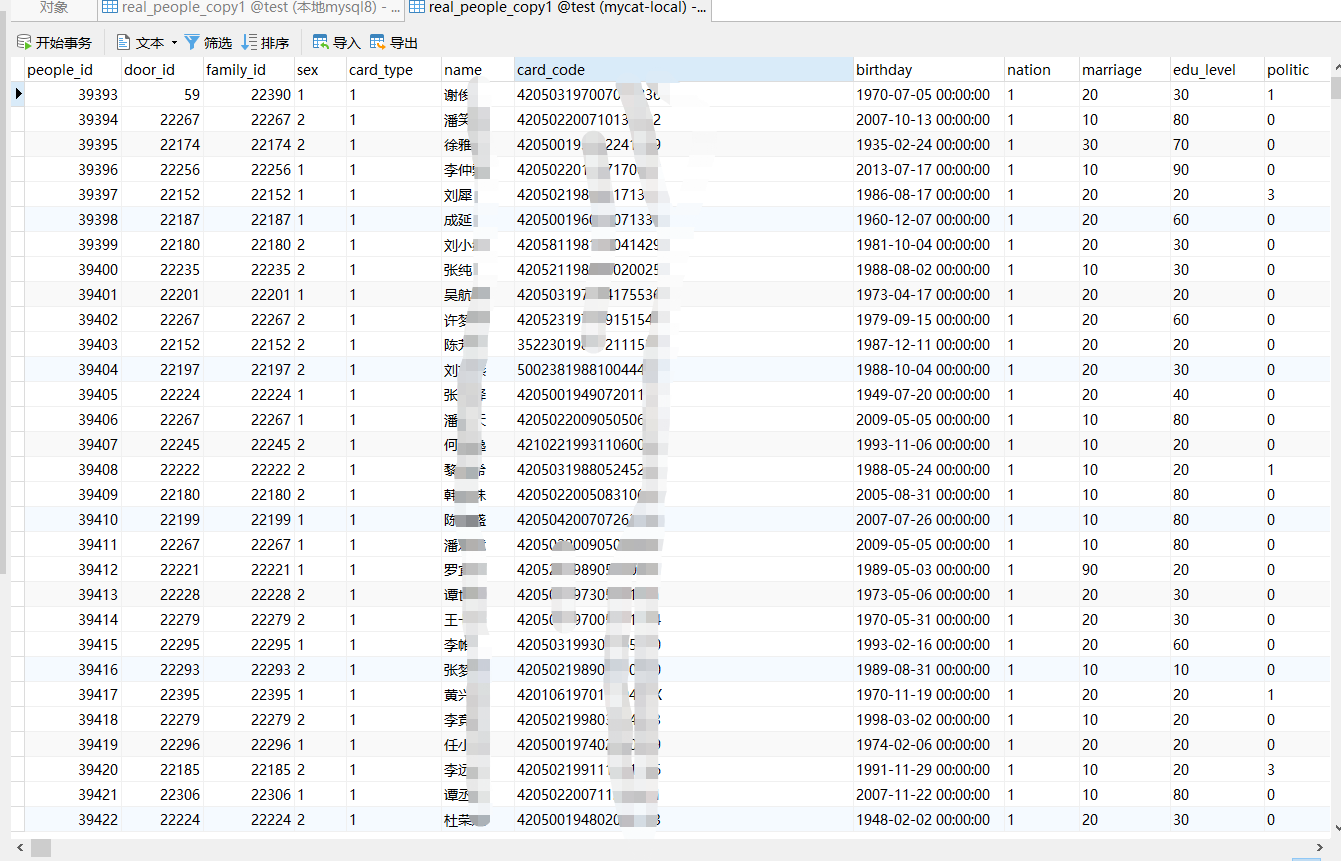Click the edu_level column header
1341x861 pixels.
1217,70
